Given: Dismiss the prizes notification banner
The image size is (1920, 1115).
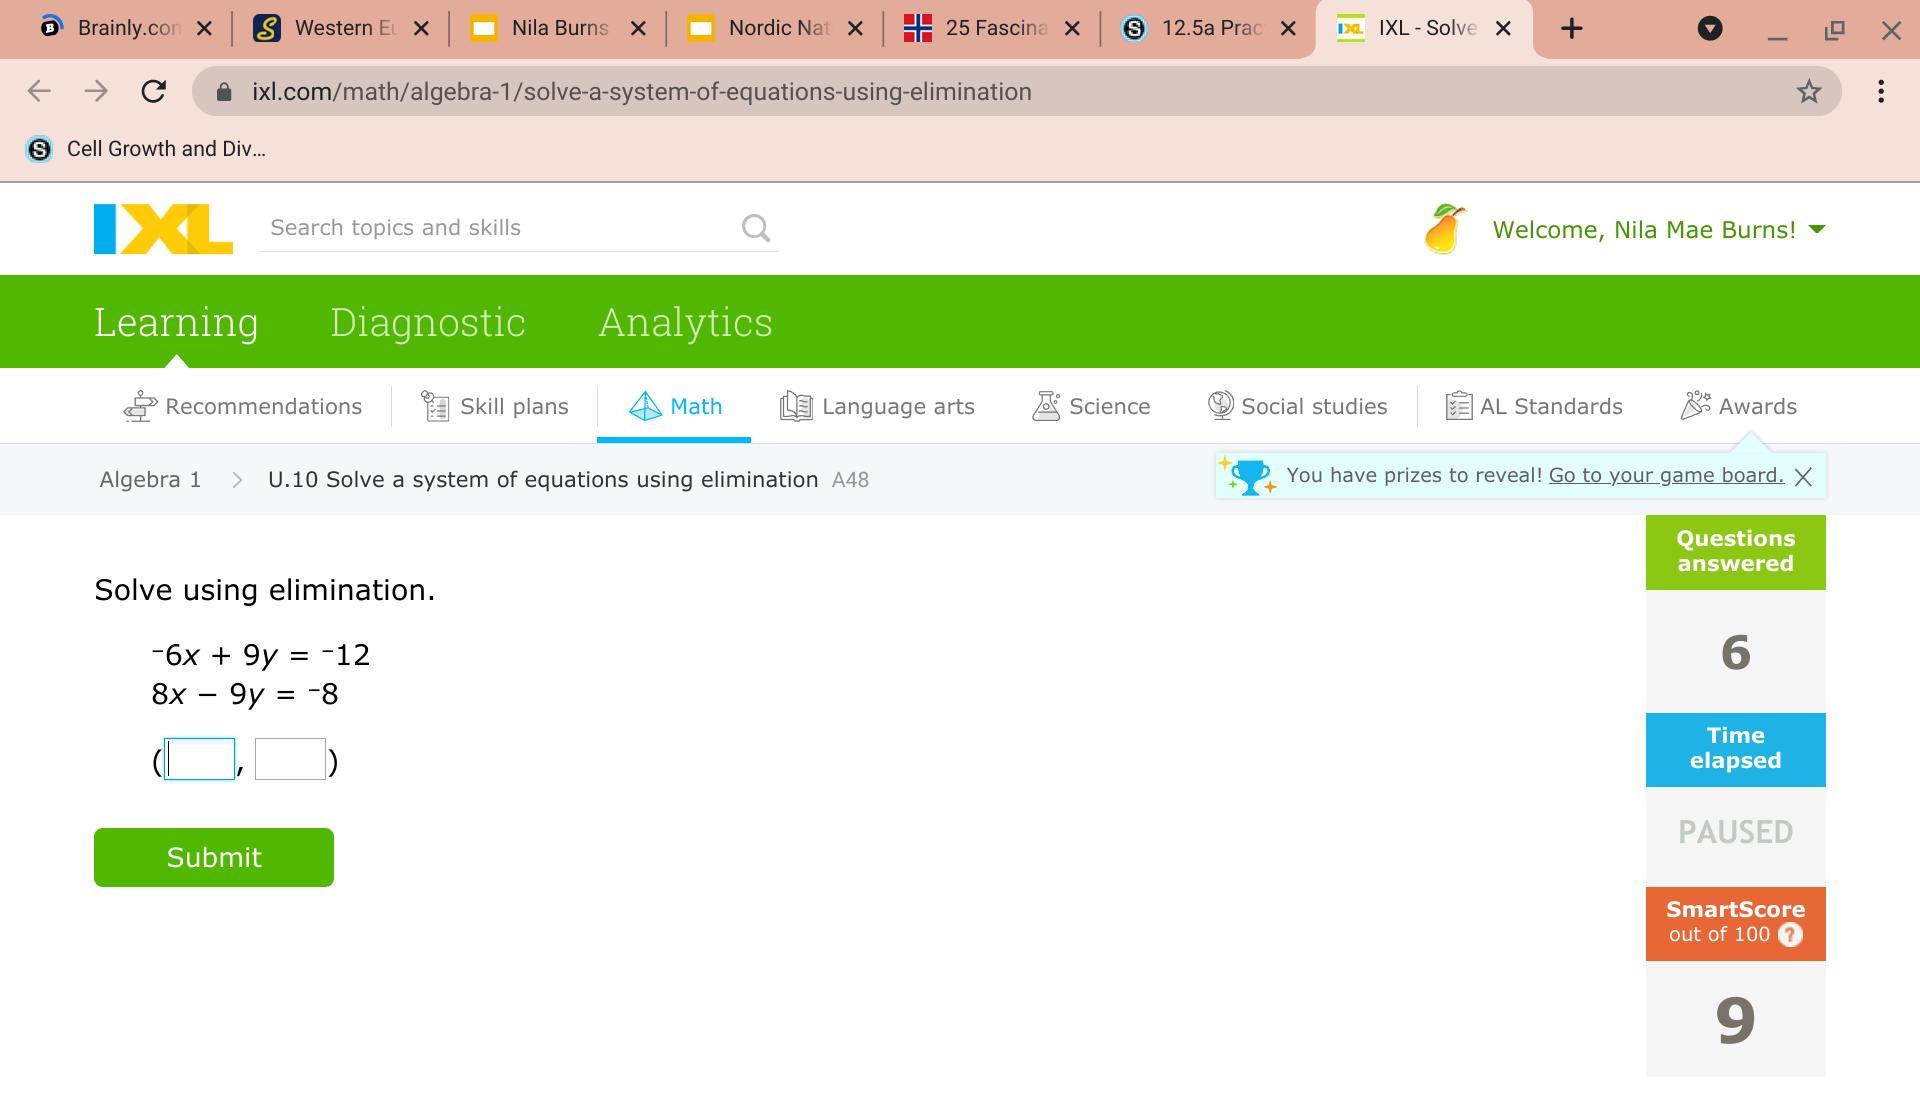Looking at the screenshot, I should pyautogui.click(x=1803, y=477).
